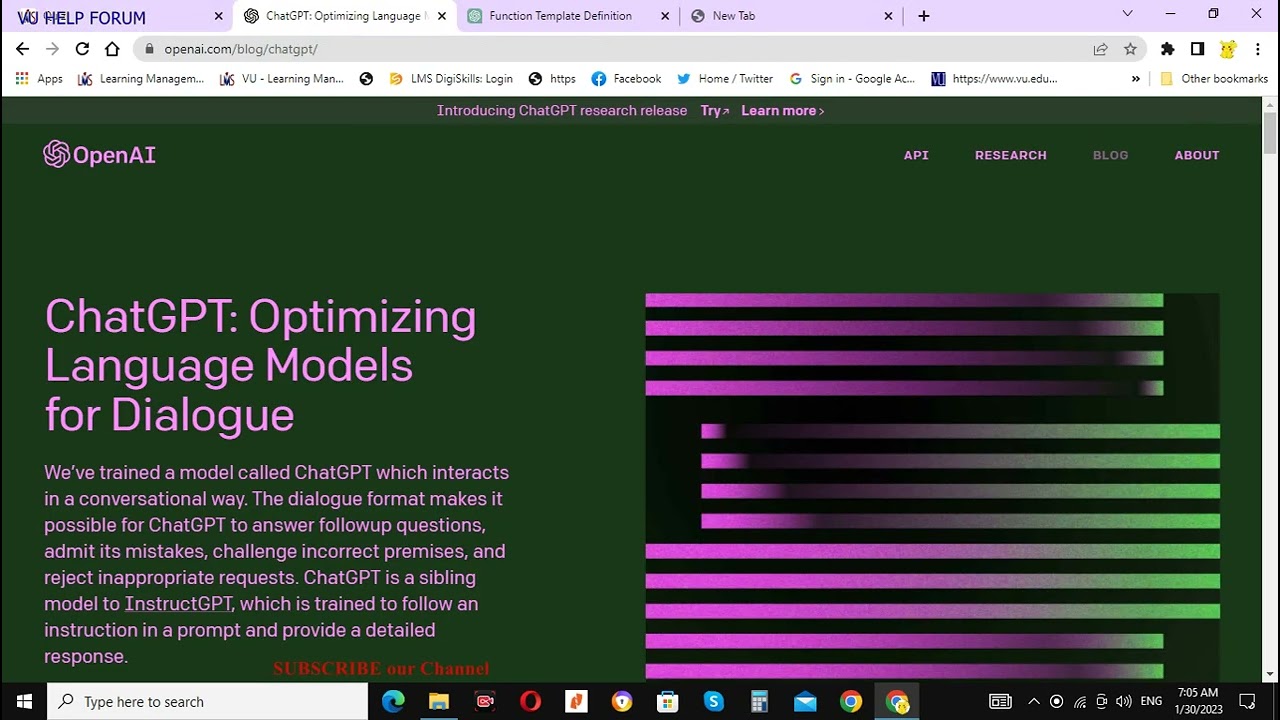1280x720 pixels.
Task: Open the ABOUT nav menu item
Action: coord(1197,155)
